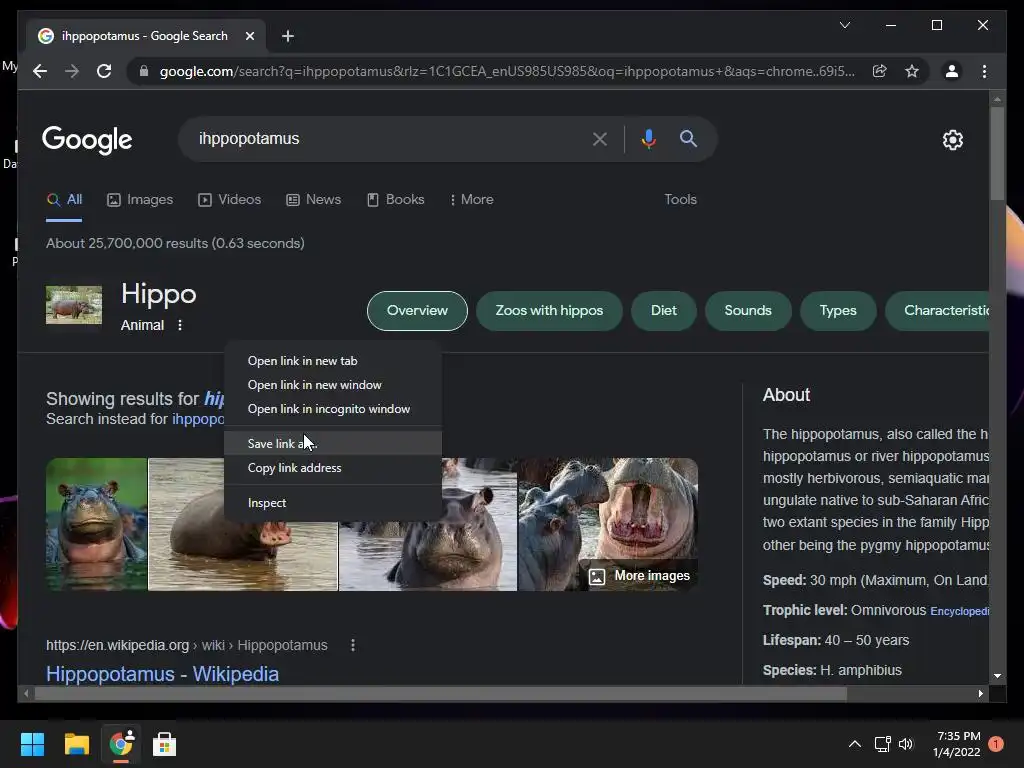Click the forward navigation arrow

[72, 71]
